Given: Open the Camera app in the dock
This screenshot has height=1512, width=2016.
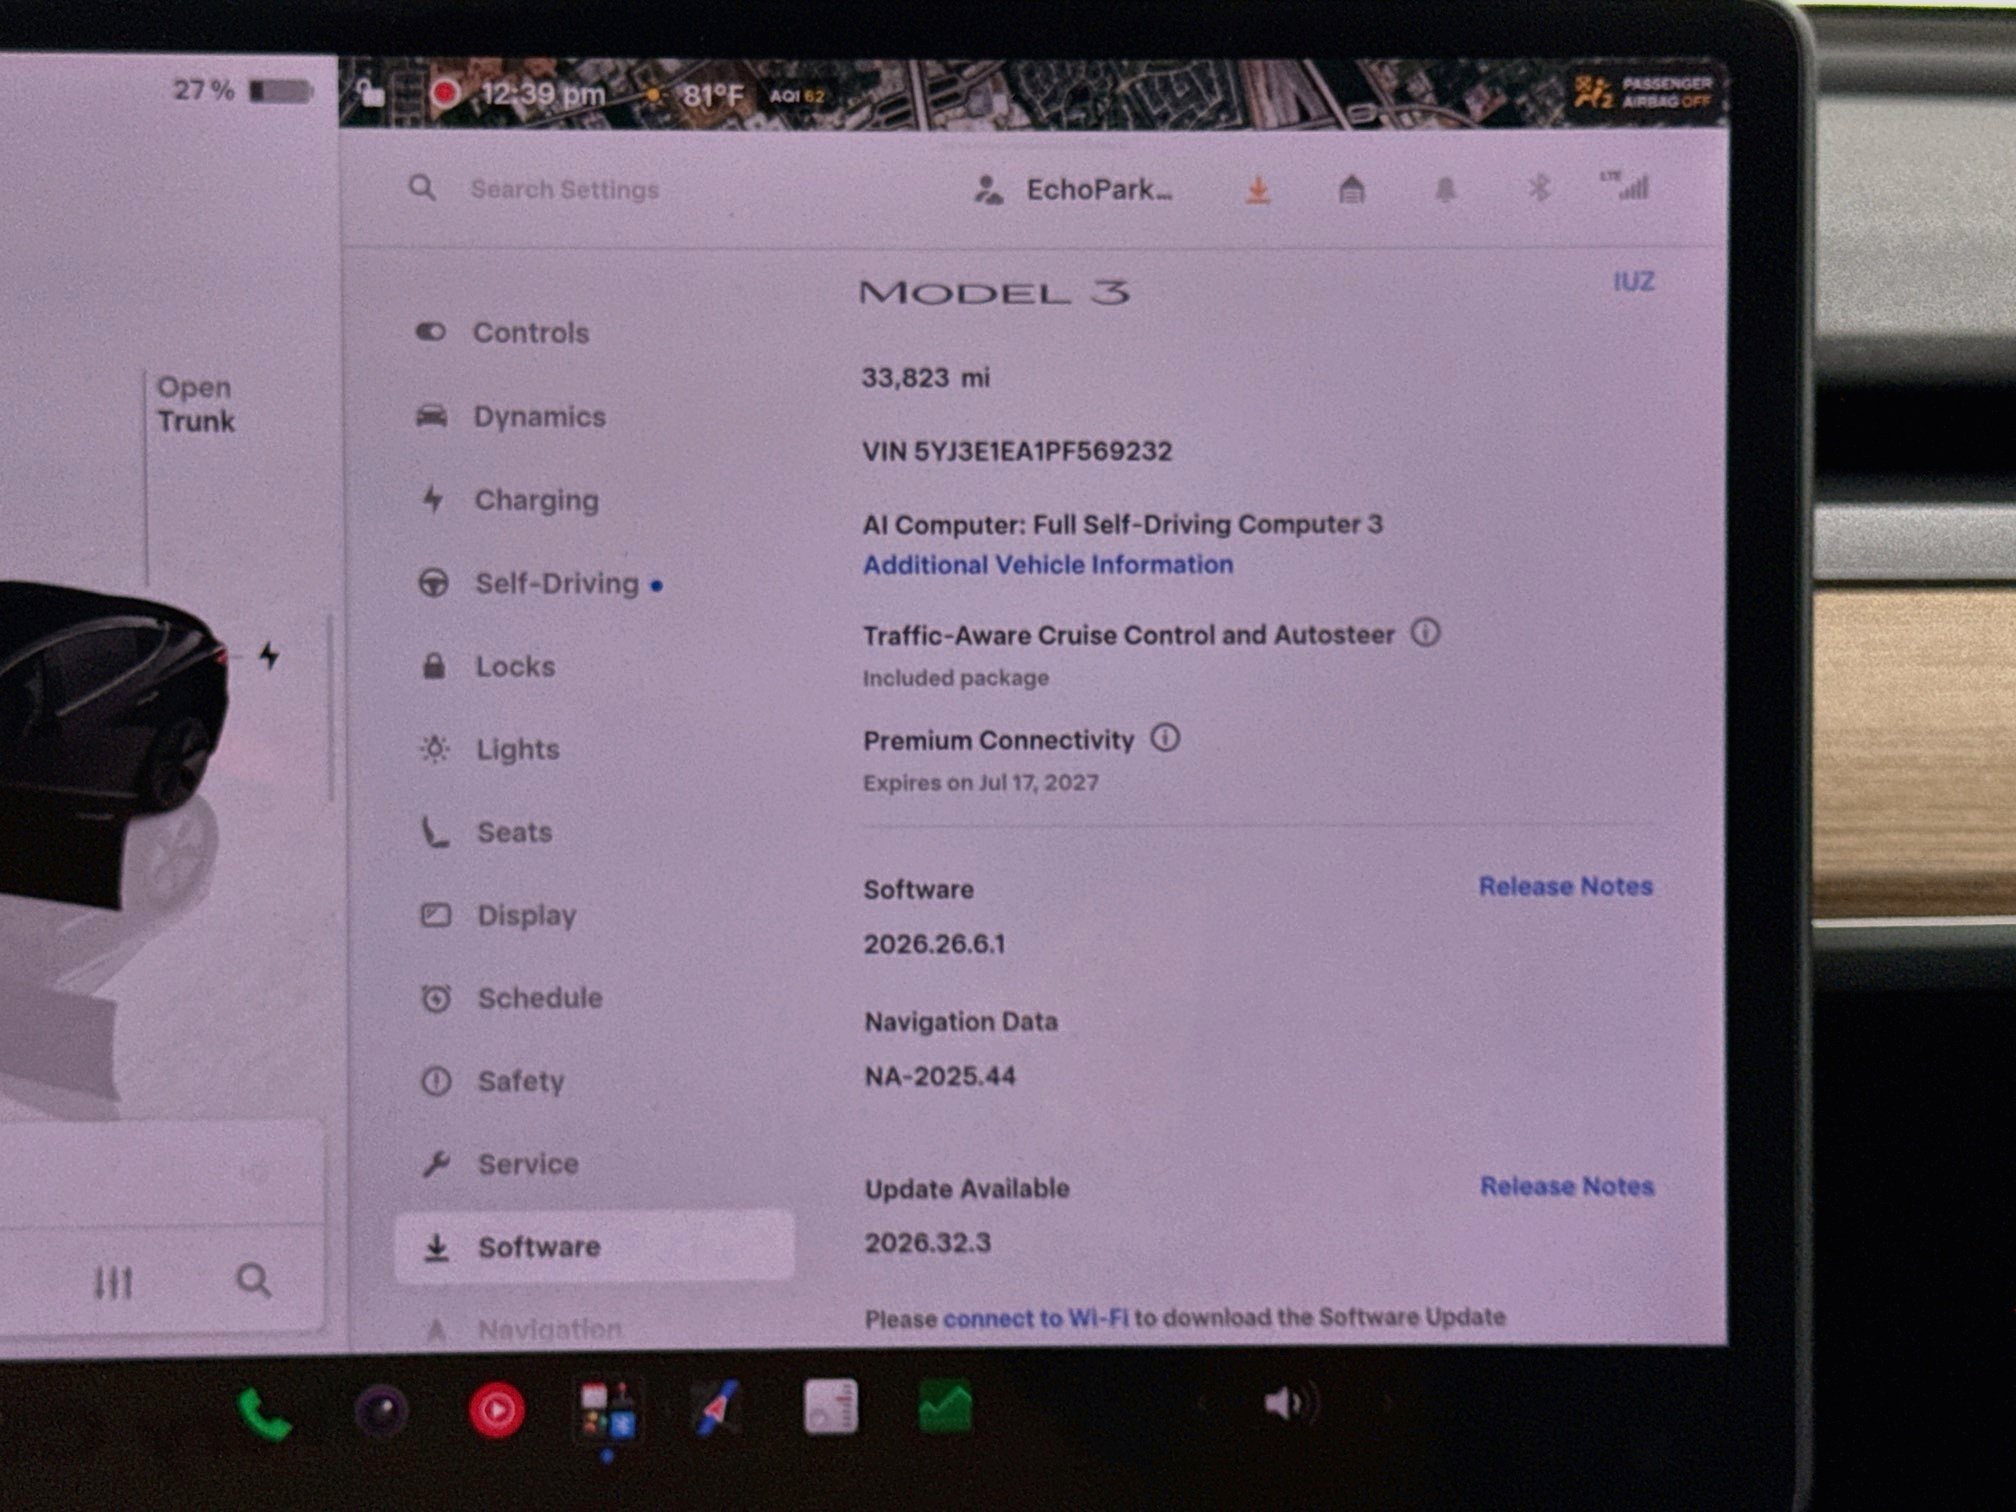Looking at the screenshot, I should 382,1411.
